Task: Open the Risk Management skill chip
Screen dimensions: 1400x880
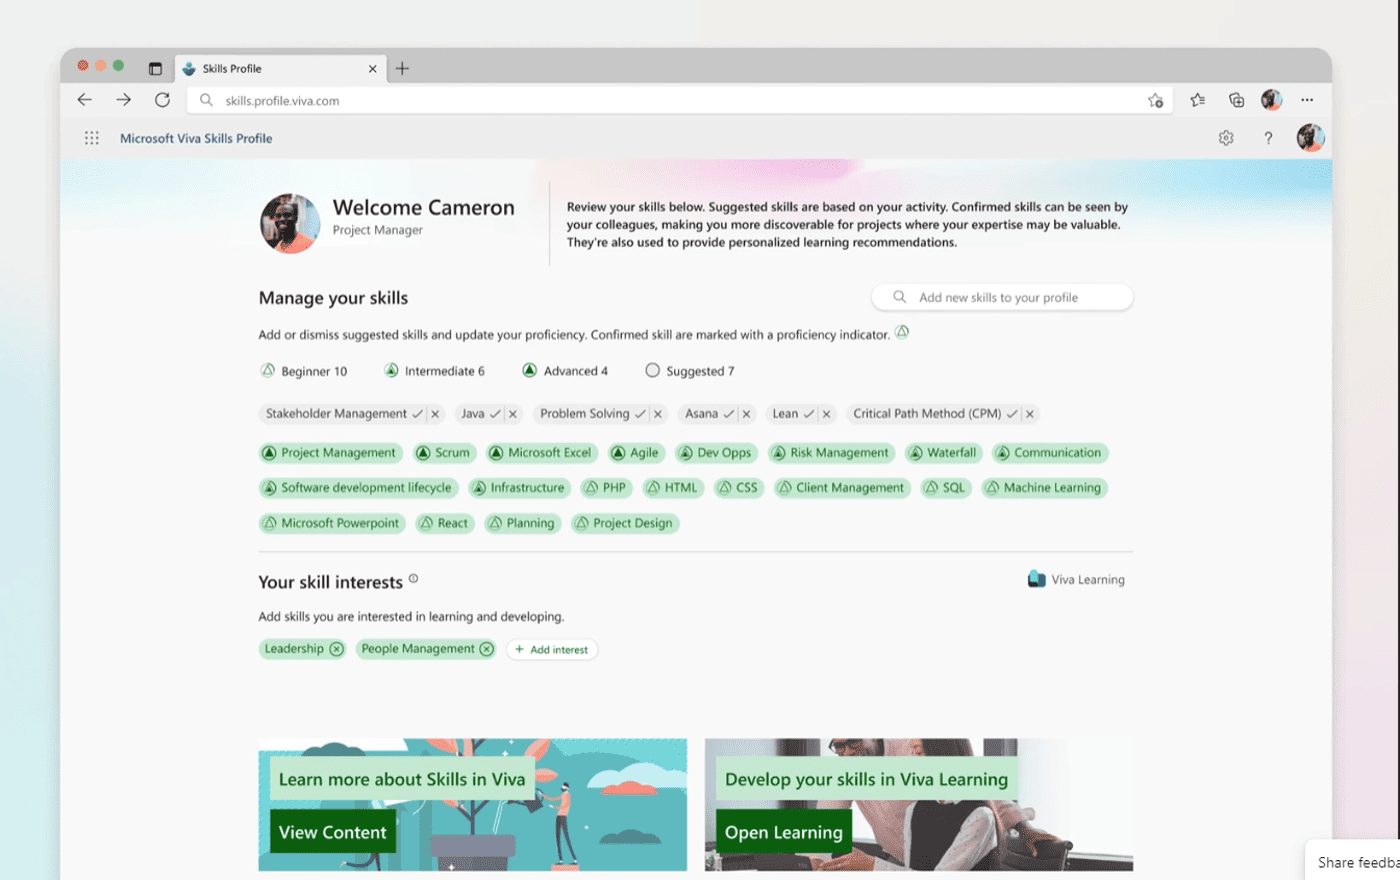Action: (x=831, y=453)
